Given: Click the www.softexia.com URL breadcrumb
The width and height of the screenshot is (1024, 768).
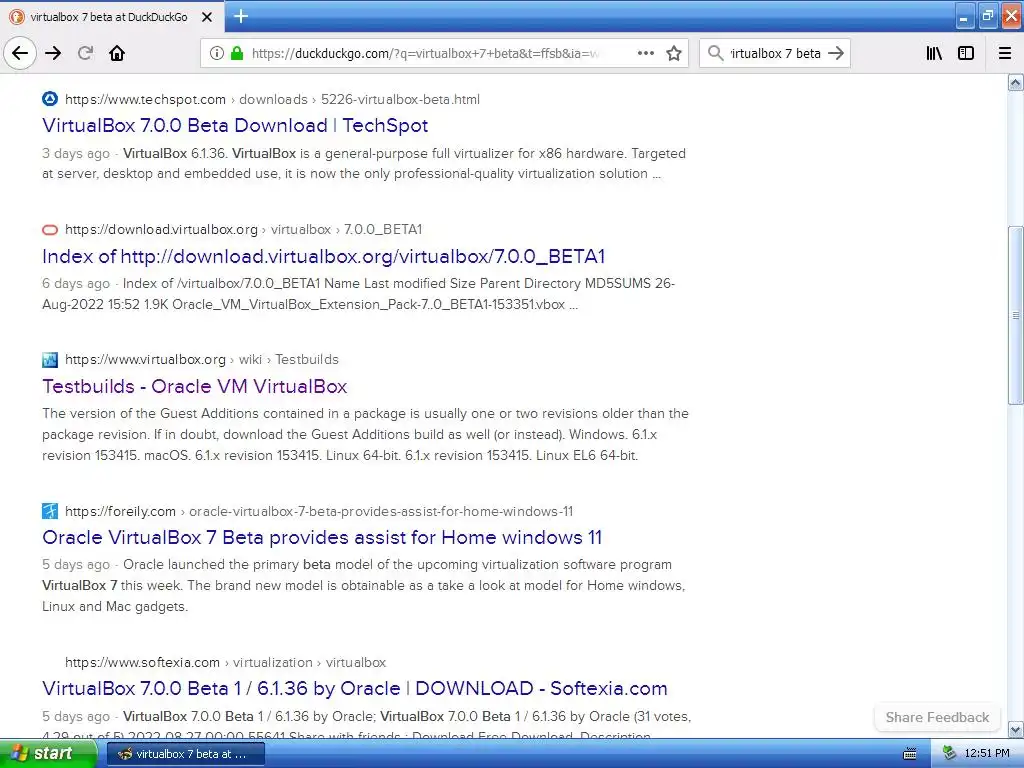Looking at the screenshot, I should pyautogui.click(x=225, y=662).
